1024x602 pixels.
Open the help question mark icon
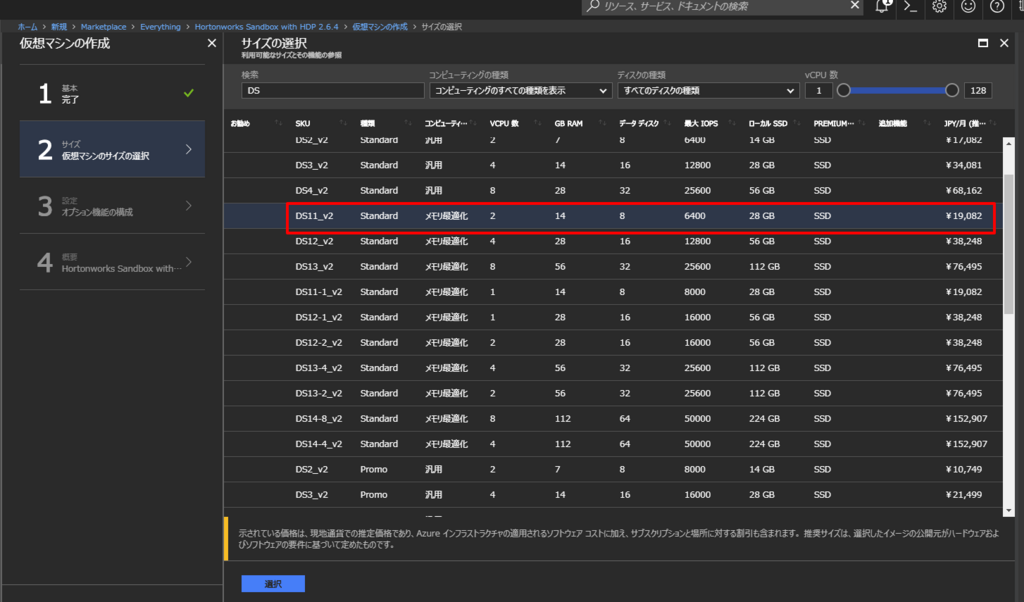click(x=997, y=6)
